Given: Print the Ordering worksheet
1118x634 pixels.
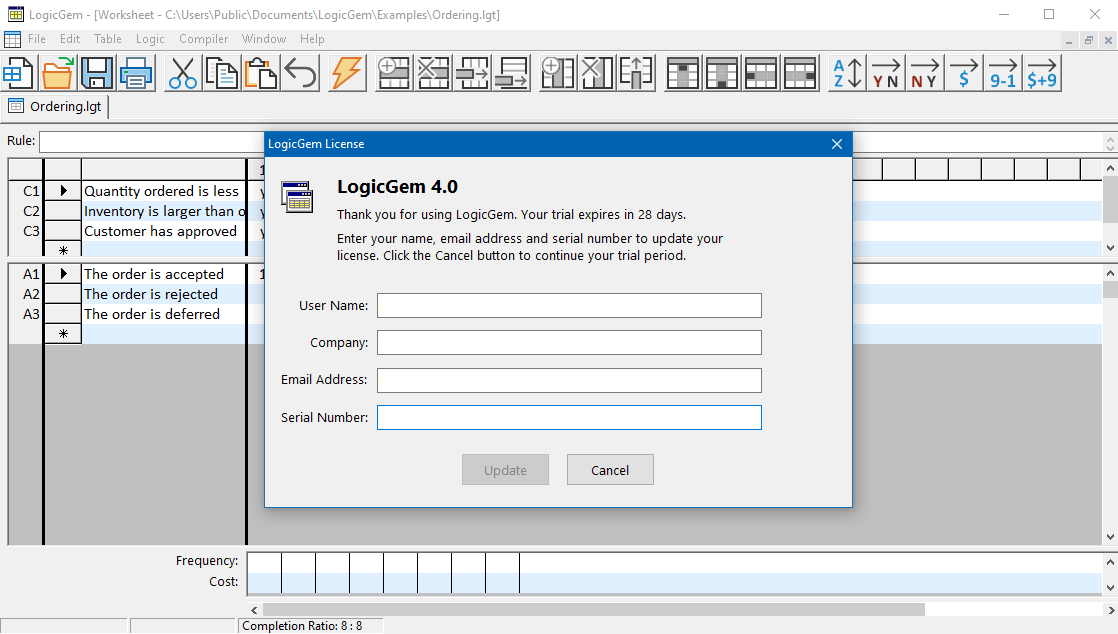Looking at the screenshot, I should coord(135,72).
